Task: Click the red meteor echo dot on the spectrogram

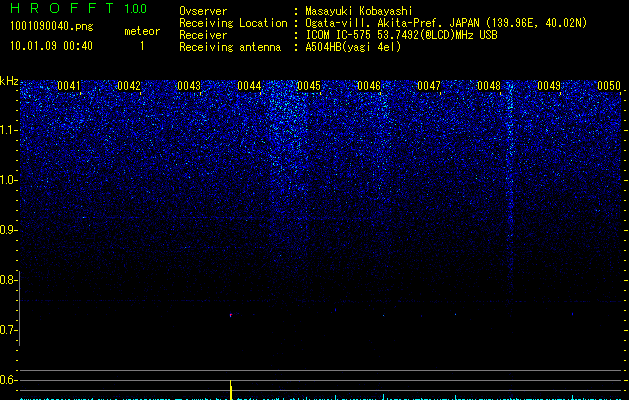Action: [x=231, y=315]
